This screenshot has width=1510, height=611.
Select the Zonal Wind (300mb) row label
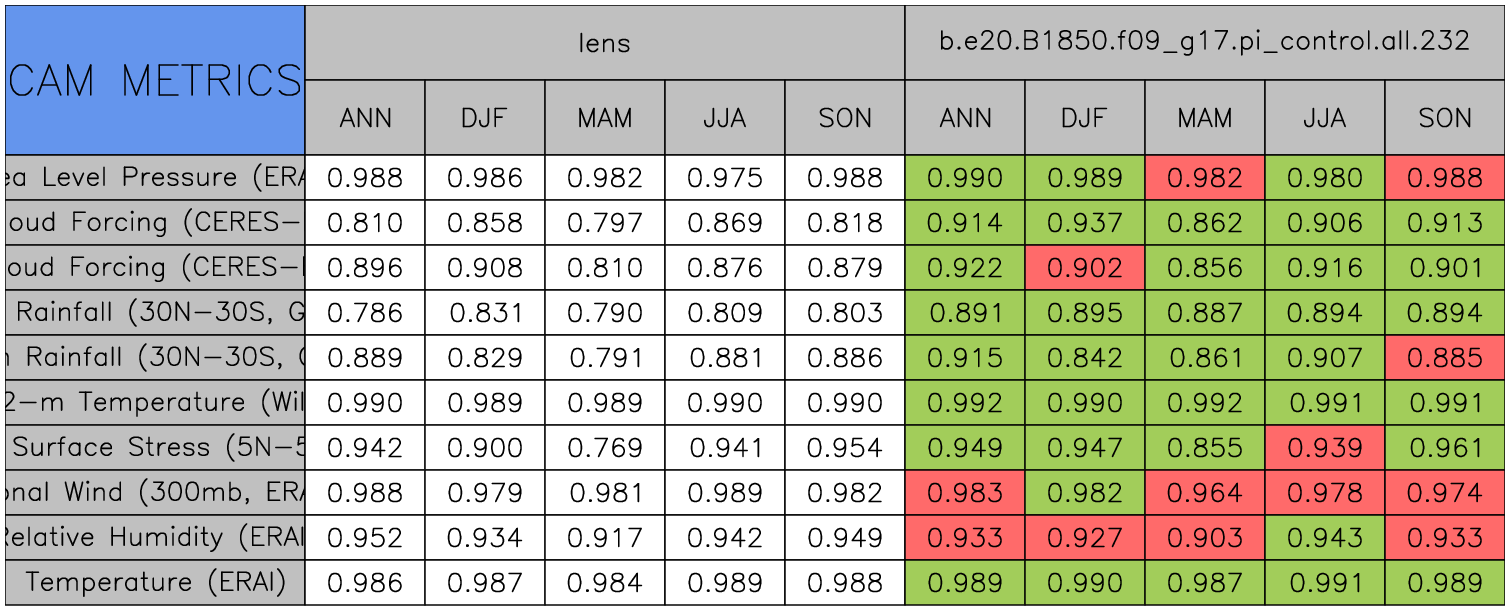pyautogui.click(x=155, y=493)
